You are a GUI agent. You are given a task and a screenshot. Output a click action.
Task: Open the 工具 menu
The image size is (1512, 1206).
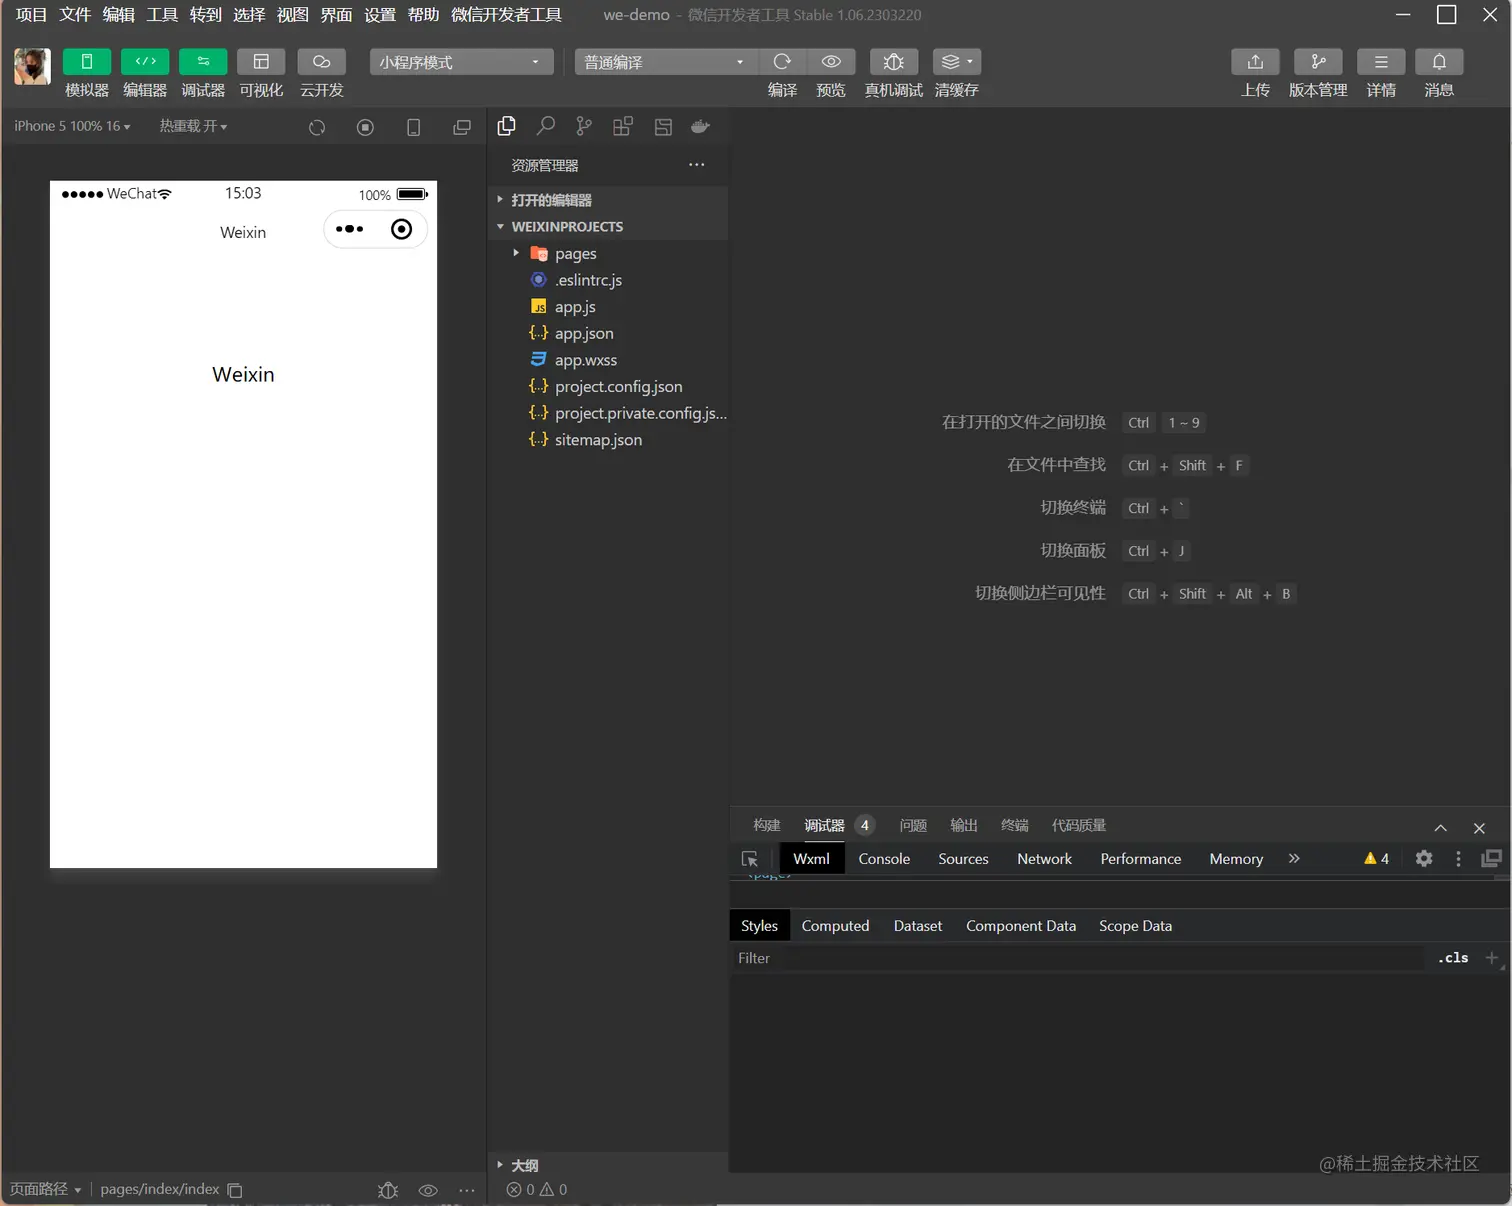(x=162, y=15)
